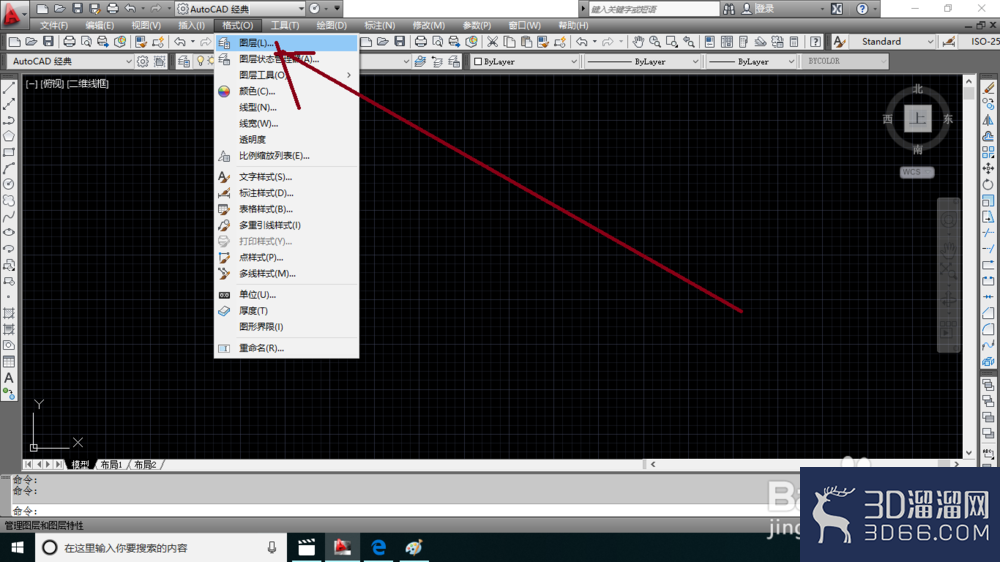Open the 修改(M) menu

(429, 26)
